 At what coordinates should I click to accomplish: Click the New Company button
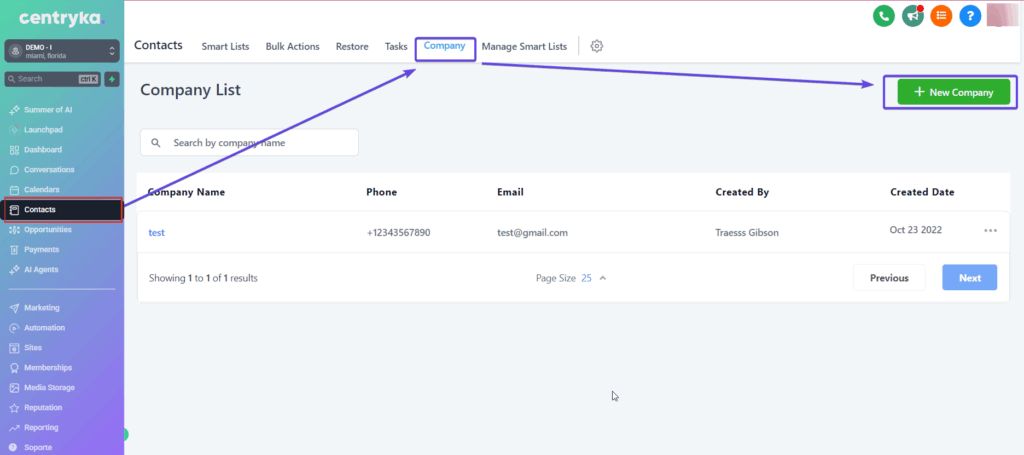click(x=953, y=92)
